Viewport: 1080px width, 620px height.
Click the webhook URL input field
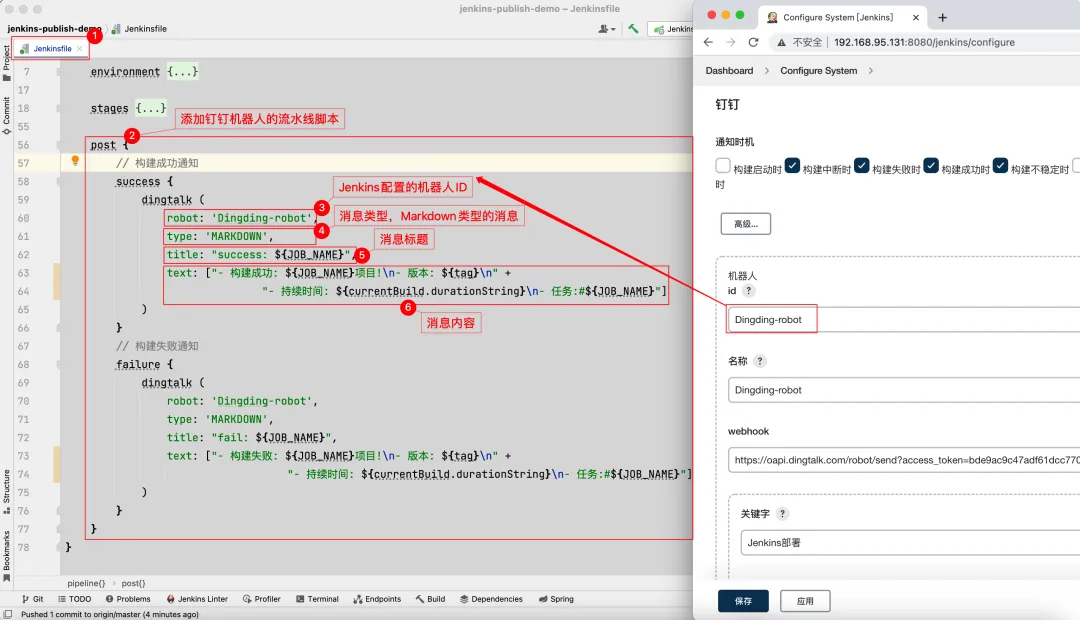(x=904, y=459)
